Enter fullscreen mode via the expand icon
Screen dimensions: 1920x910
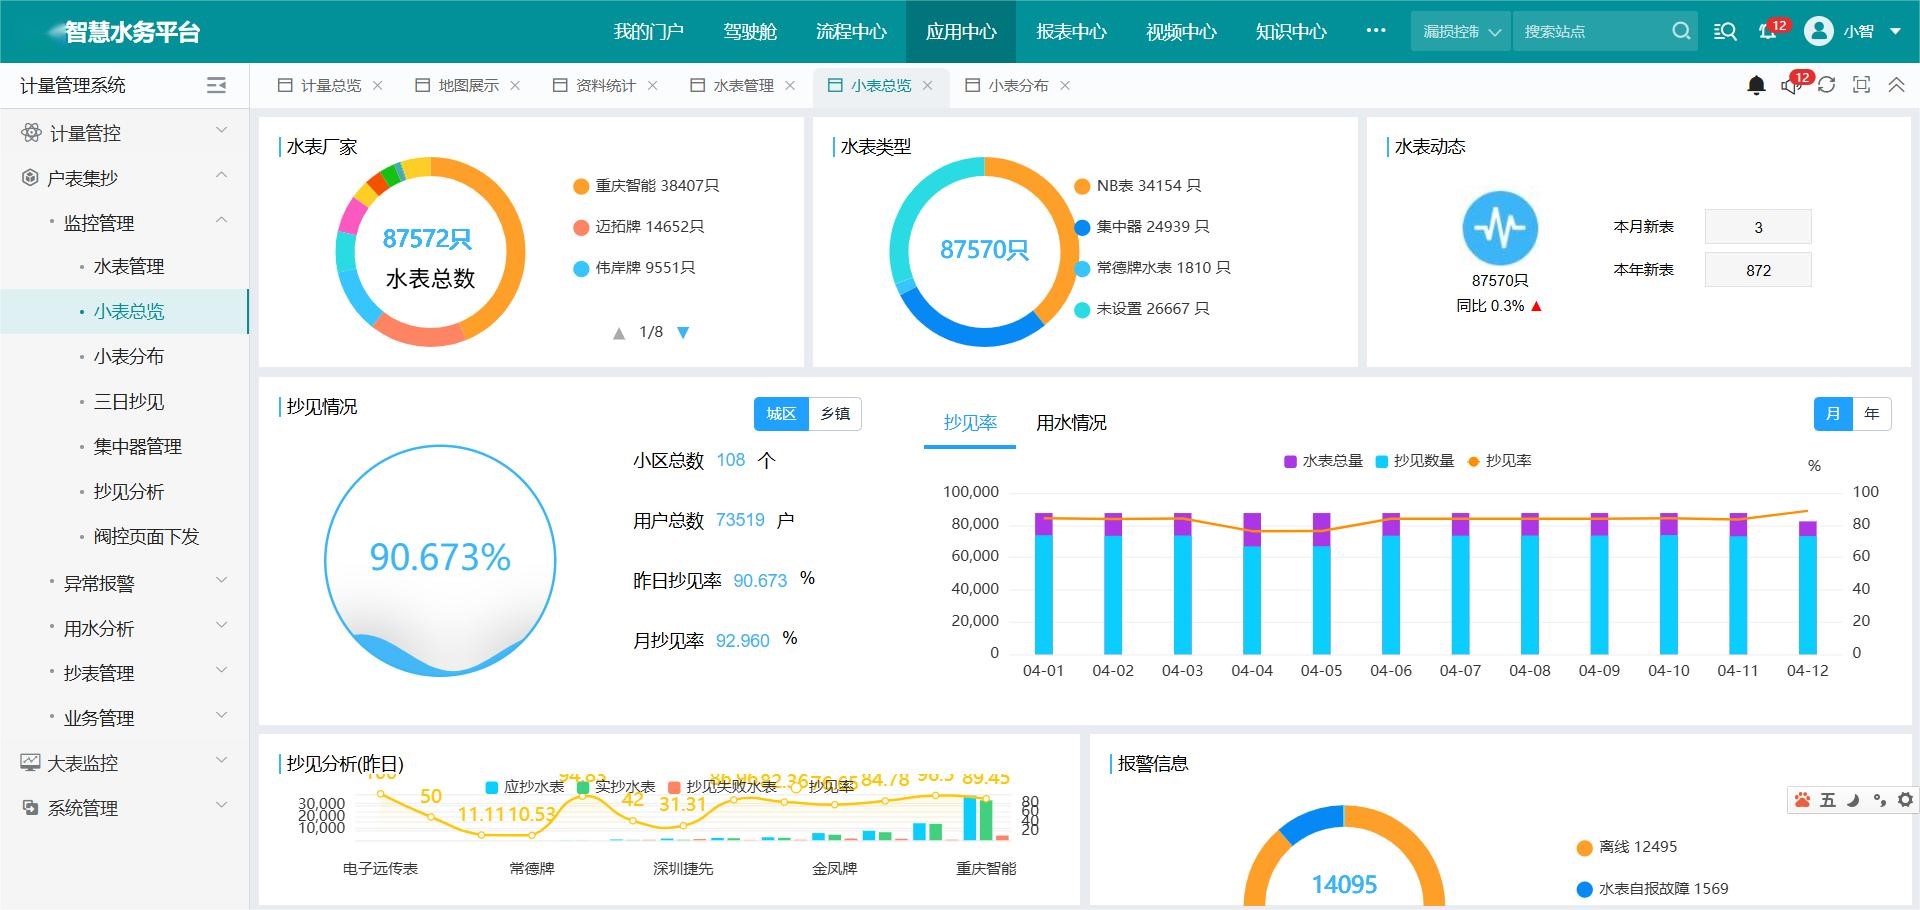pos(1861,86)
